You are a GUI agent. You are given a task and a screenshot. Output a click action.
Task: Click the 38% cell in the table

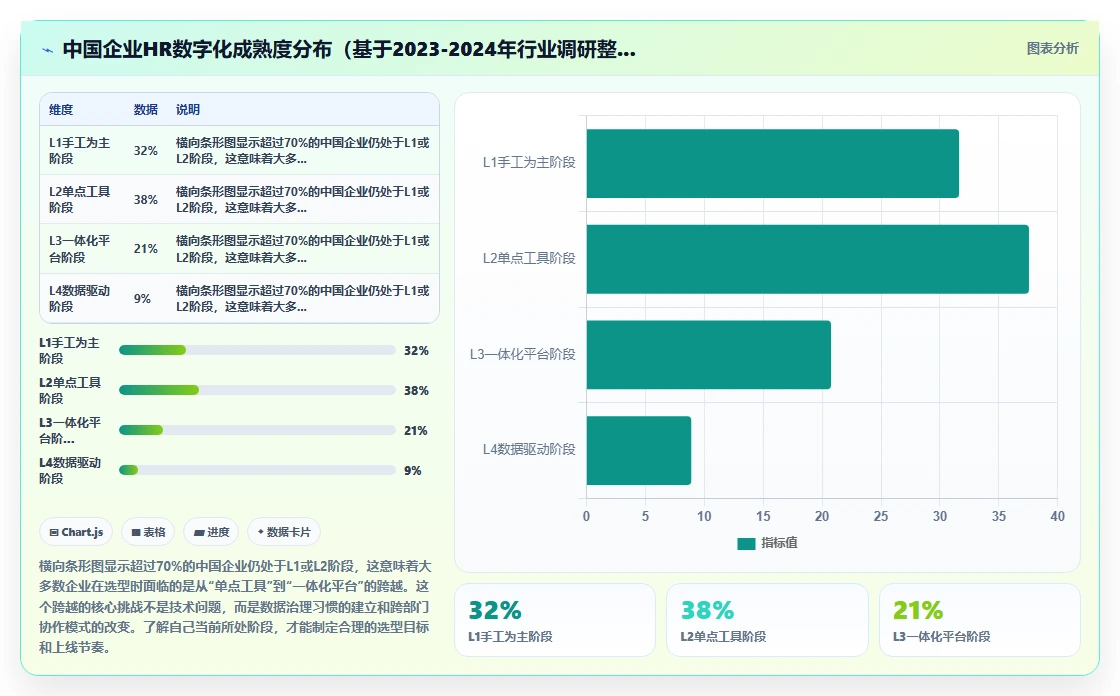146,200
